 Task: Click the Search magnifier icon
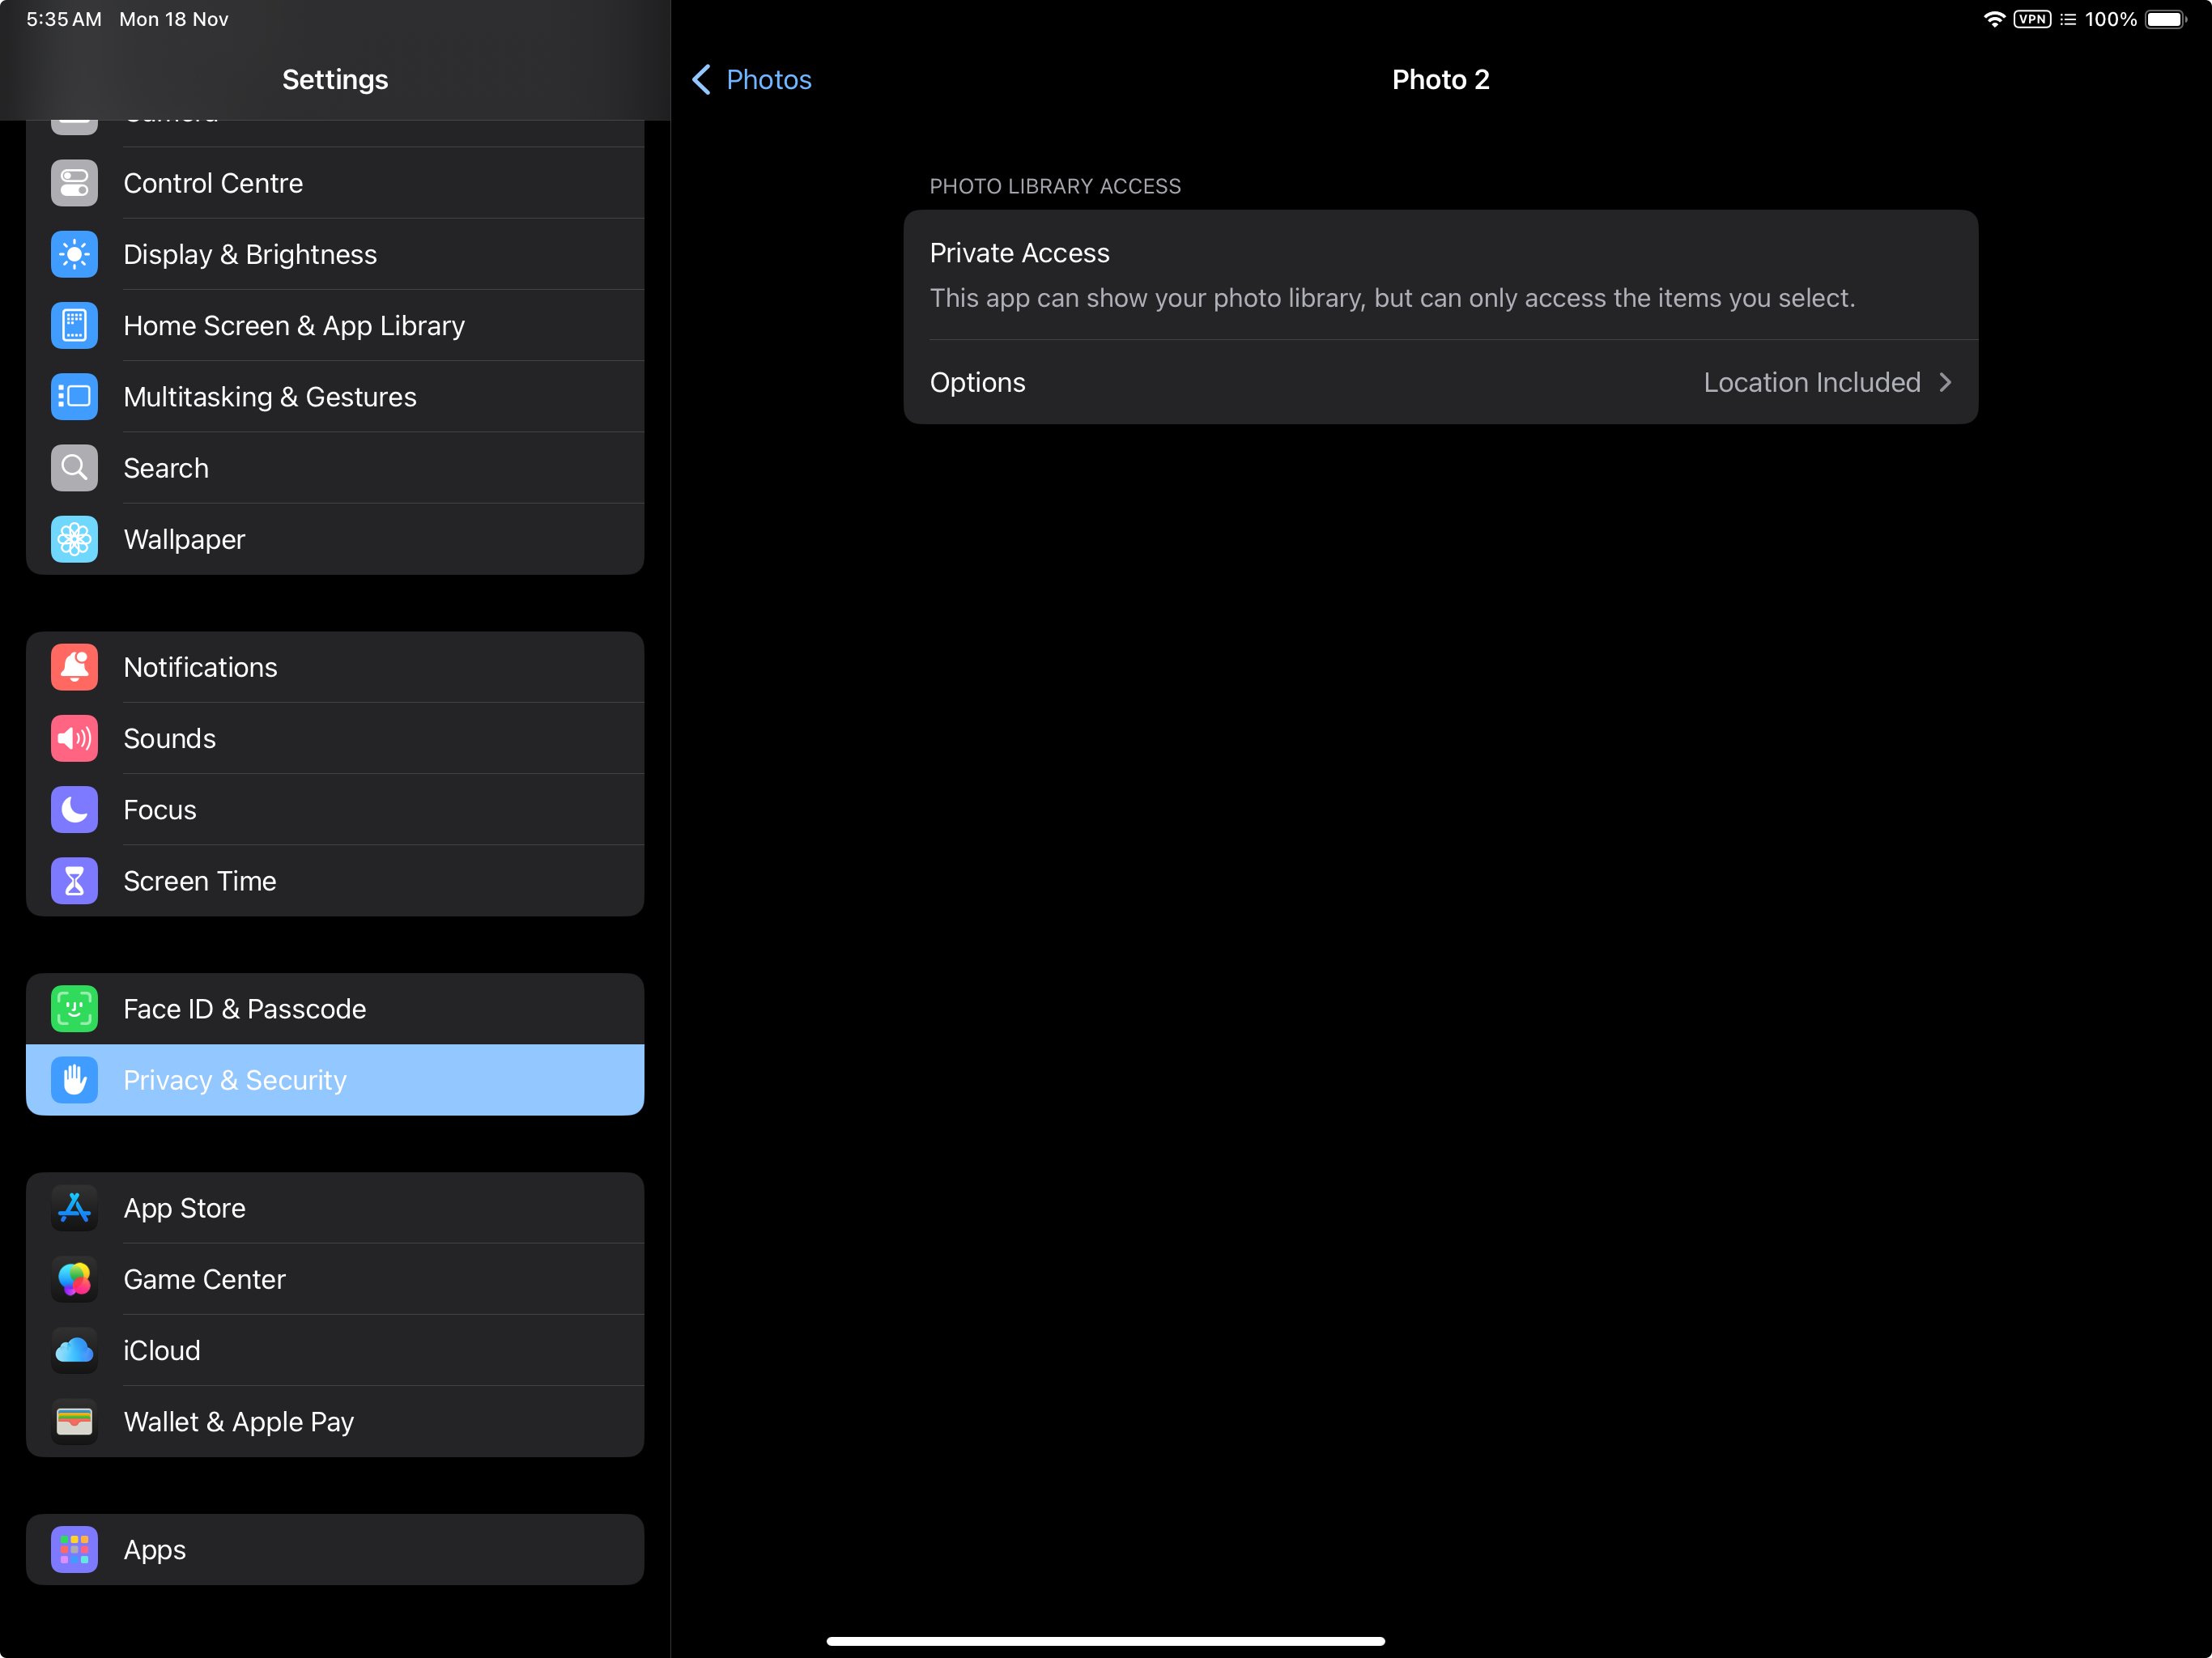[74, 468]
